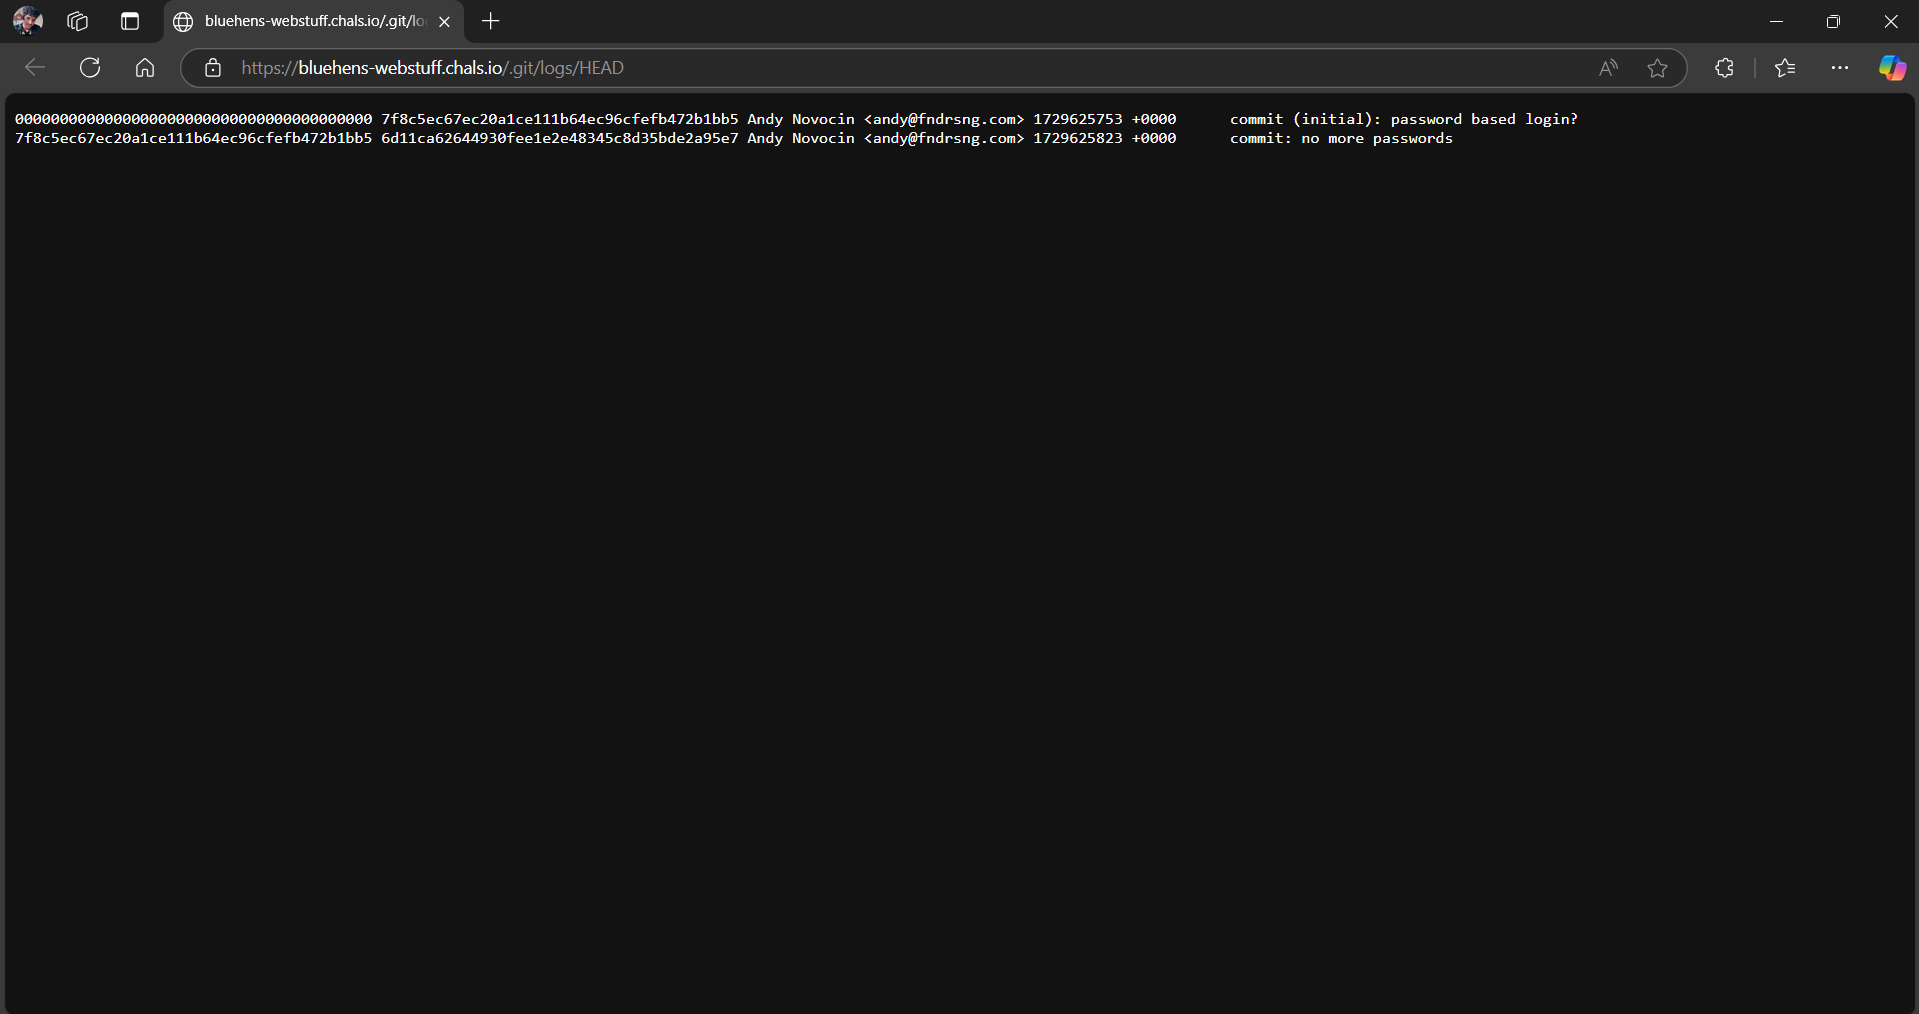Close the browser window
Screen dimensions: 1919x1014
click(1890, 21)
